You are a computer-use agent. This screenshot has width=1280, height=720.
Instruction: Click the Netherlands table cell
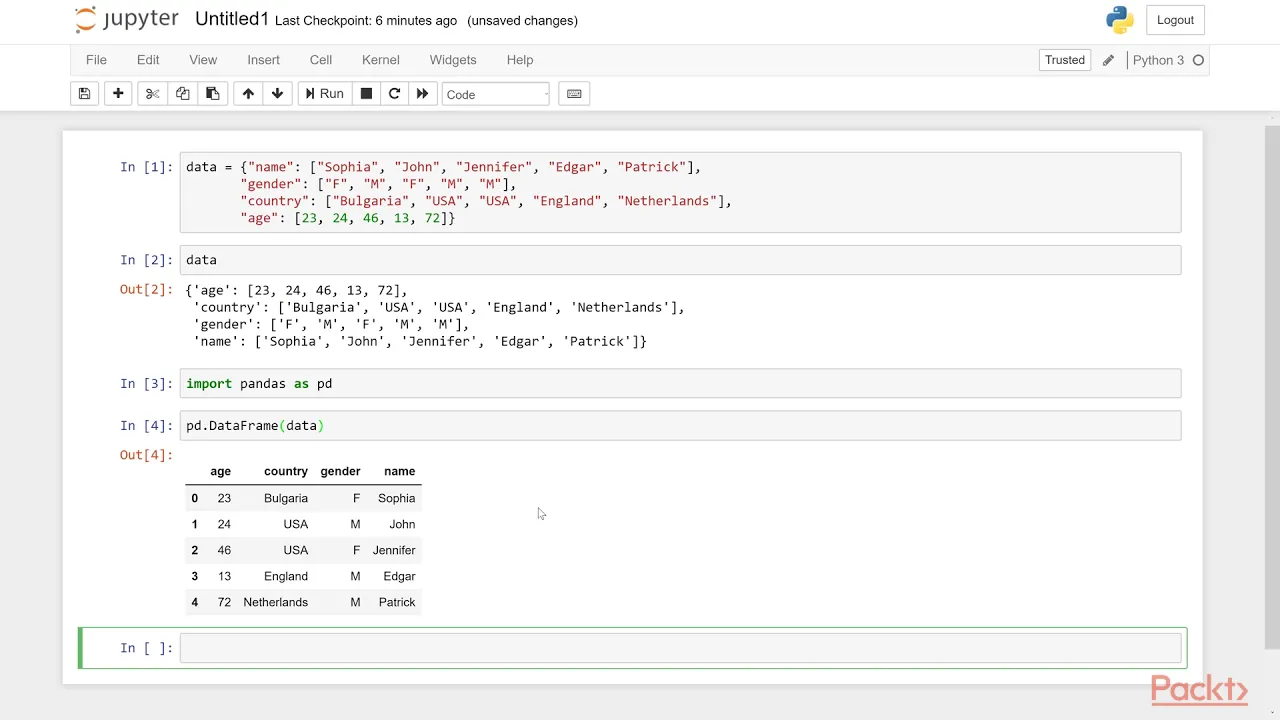[x=275, y=602]
